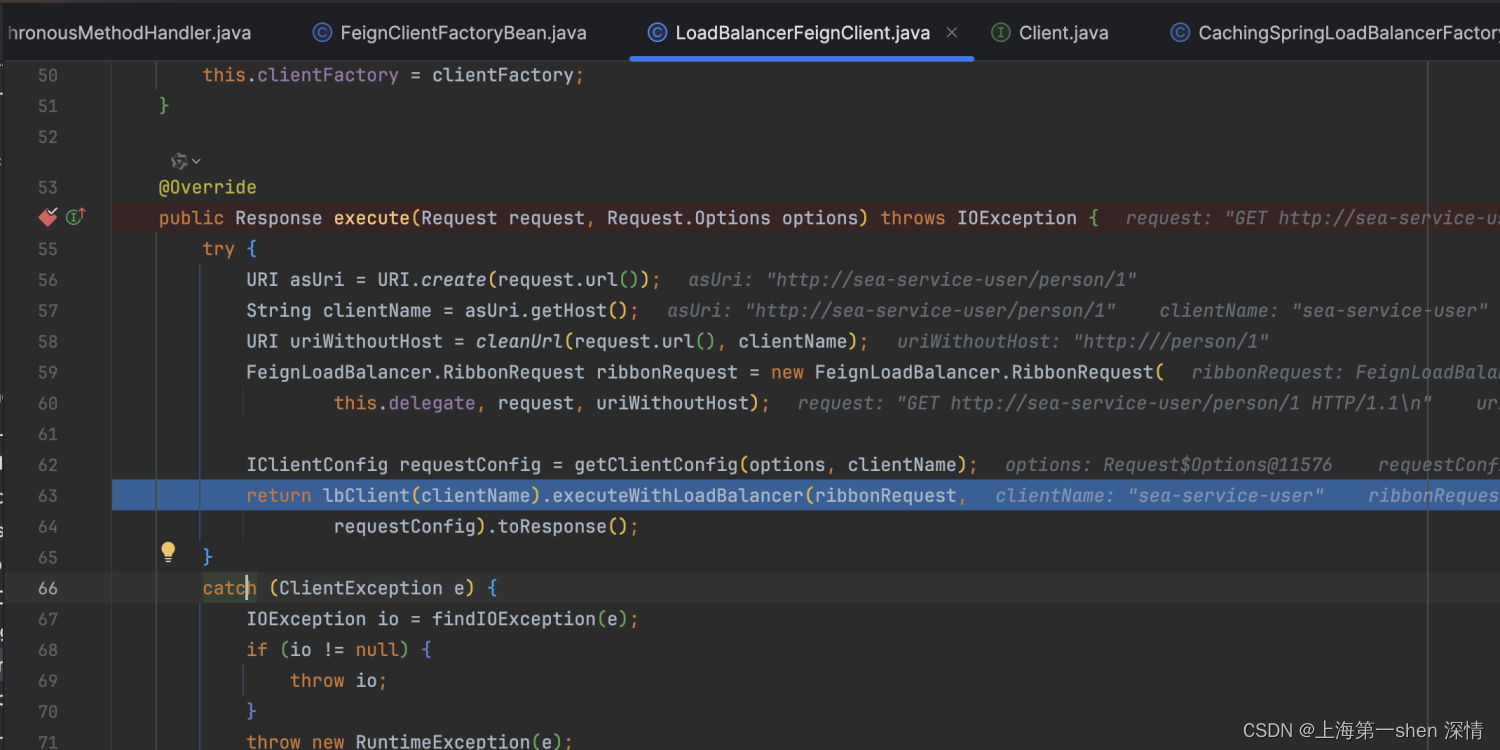Screen dimensions: 1500x750
Task: Click the class icon on the FeignClientFactoryBean.java tab
Action: click(322, 33)
